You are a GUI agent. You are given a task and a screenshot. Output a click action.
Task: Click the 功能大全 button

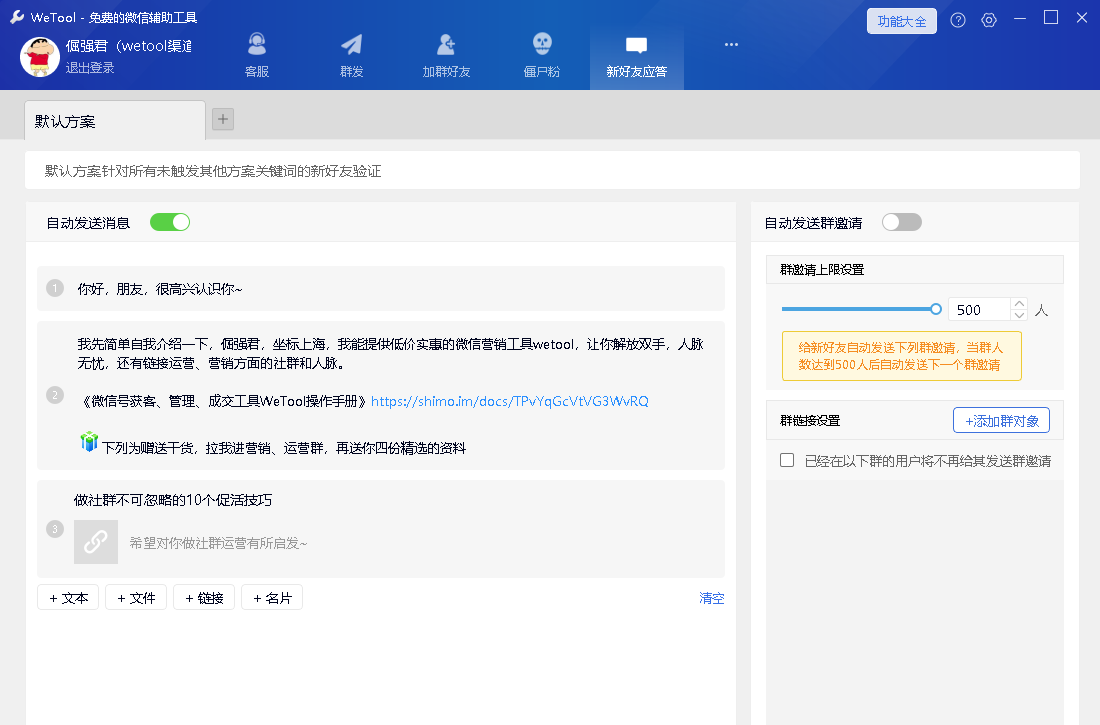[x=901, y=21]
